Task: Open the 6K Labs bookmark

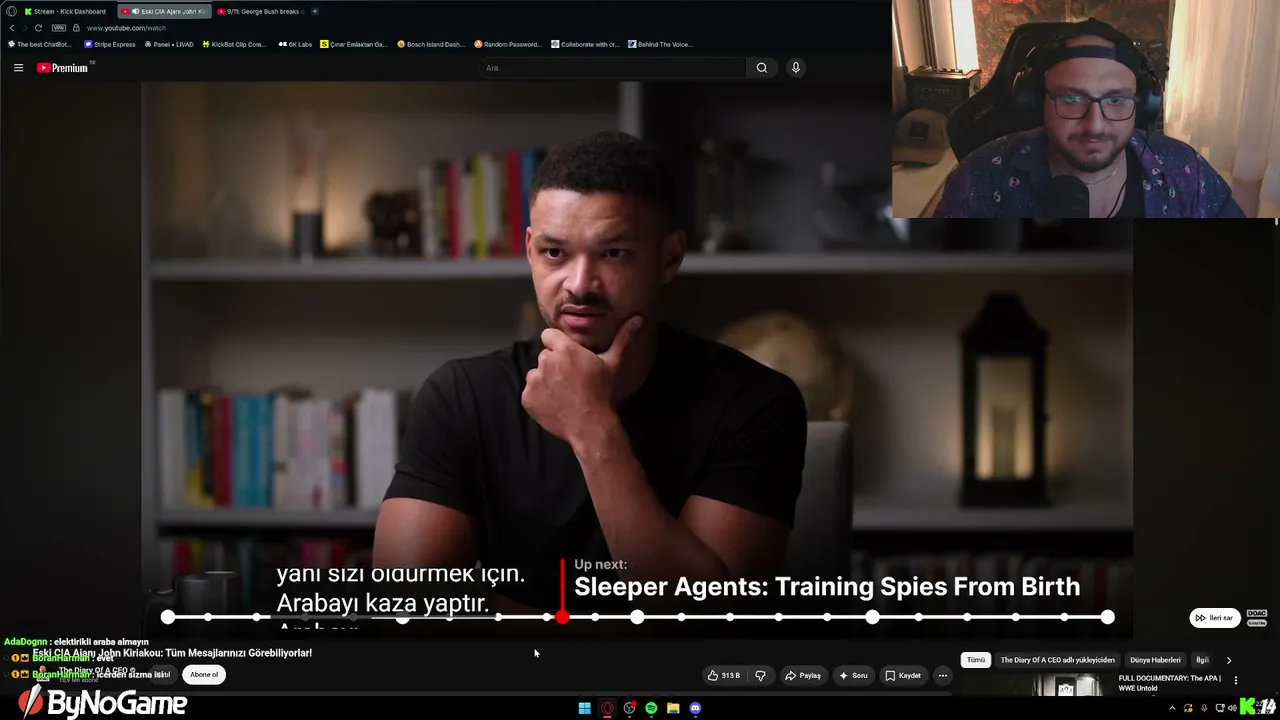Action: pyautogui.click(x=295, y=44)
